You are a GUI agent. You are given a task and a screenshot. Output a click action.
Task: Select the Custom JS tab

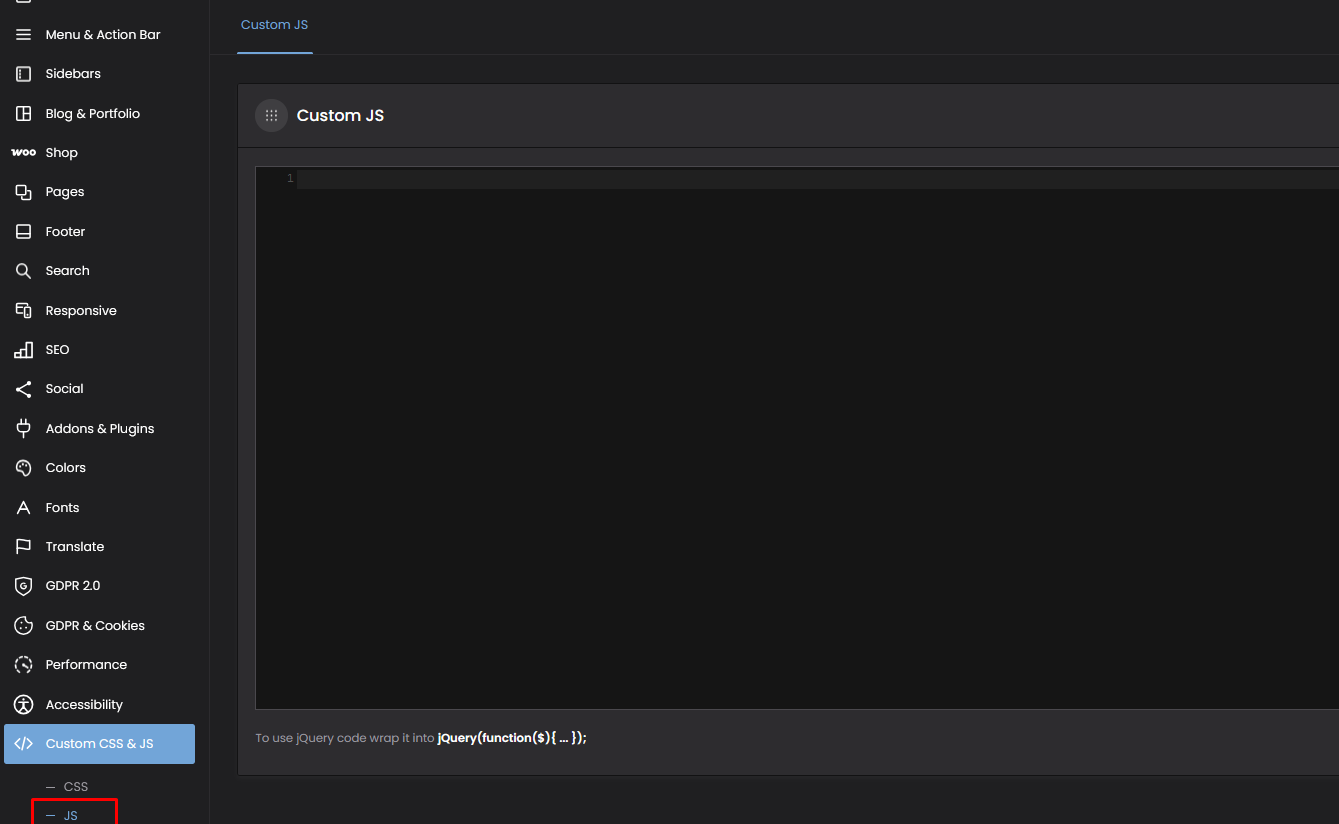(x=275, y=25)
